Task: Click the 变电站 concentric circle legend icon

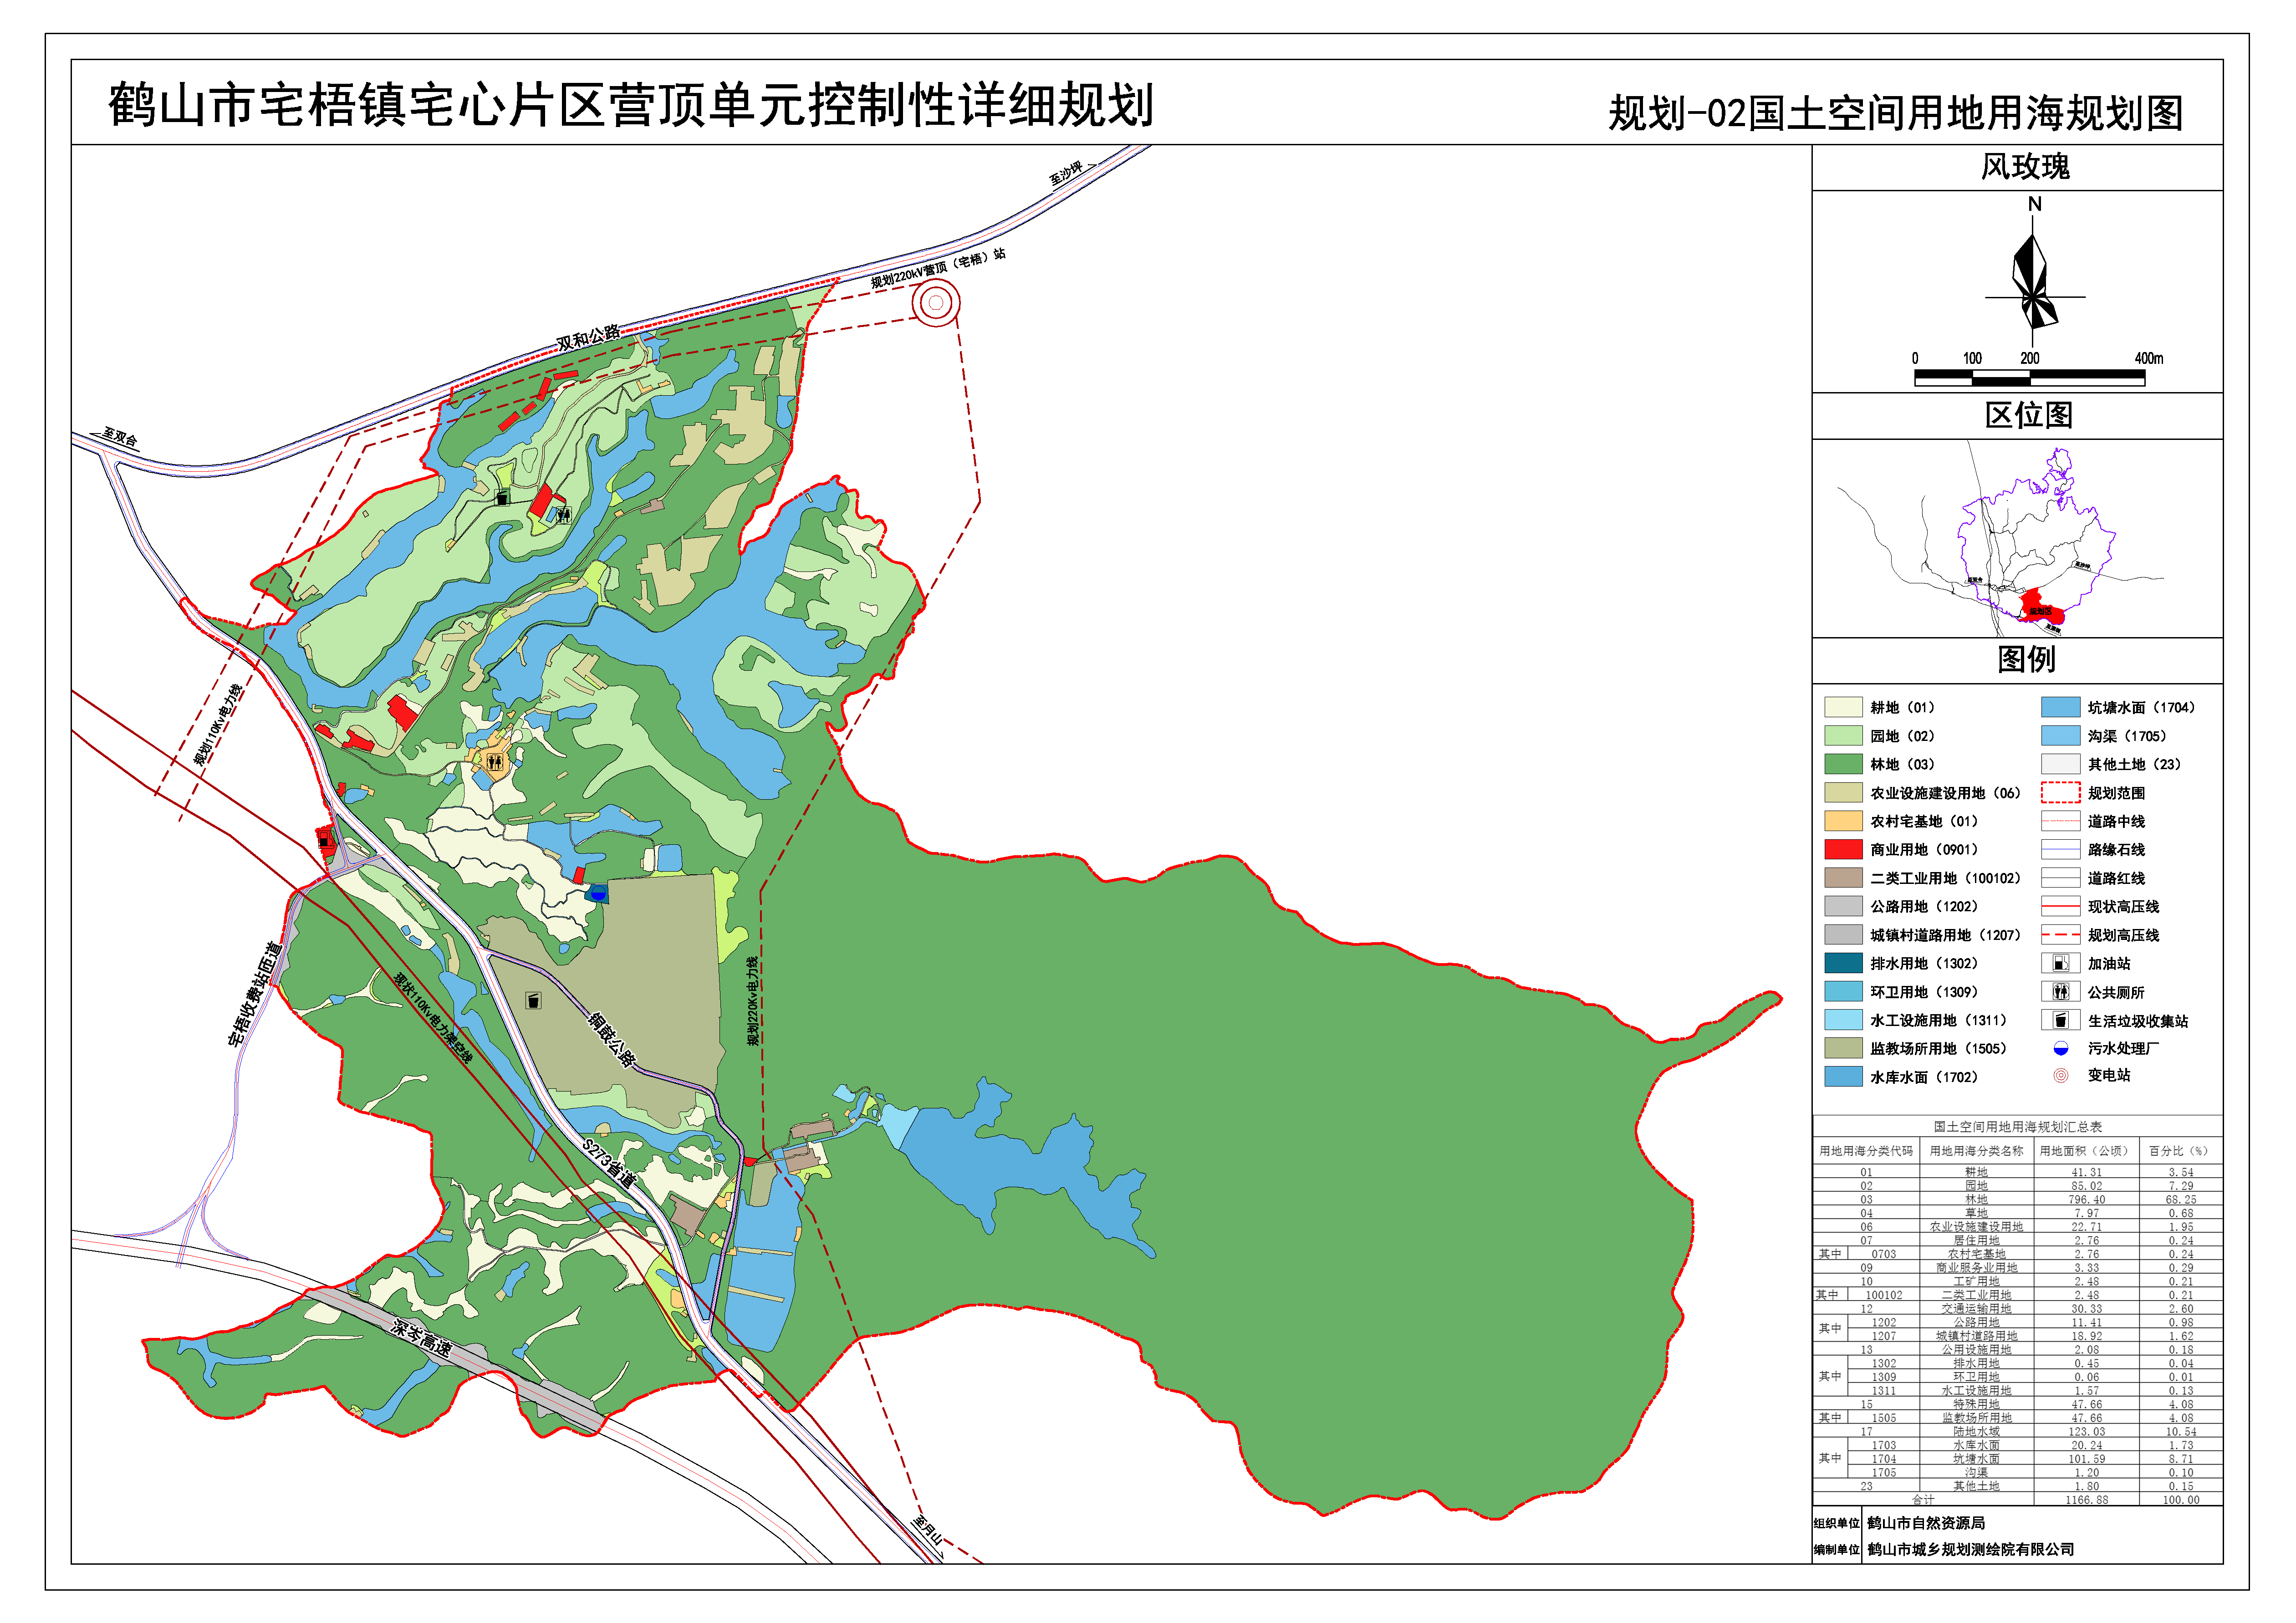Action: pos(2060,1075)
